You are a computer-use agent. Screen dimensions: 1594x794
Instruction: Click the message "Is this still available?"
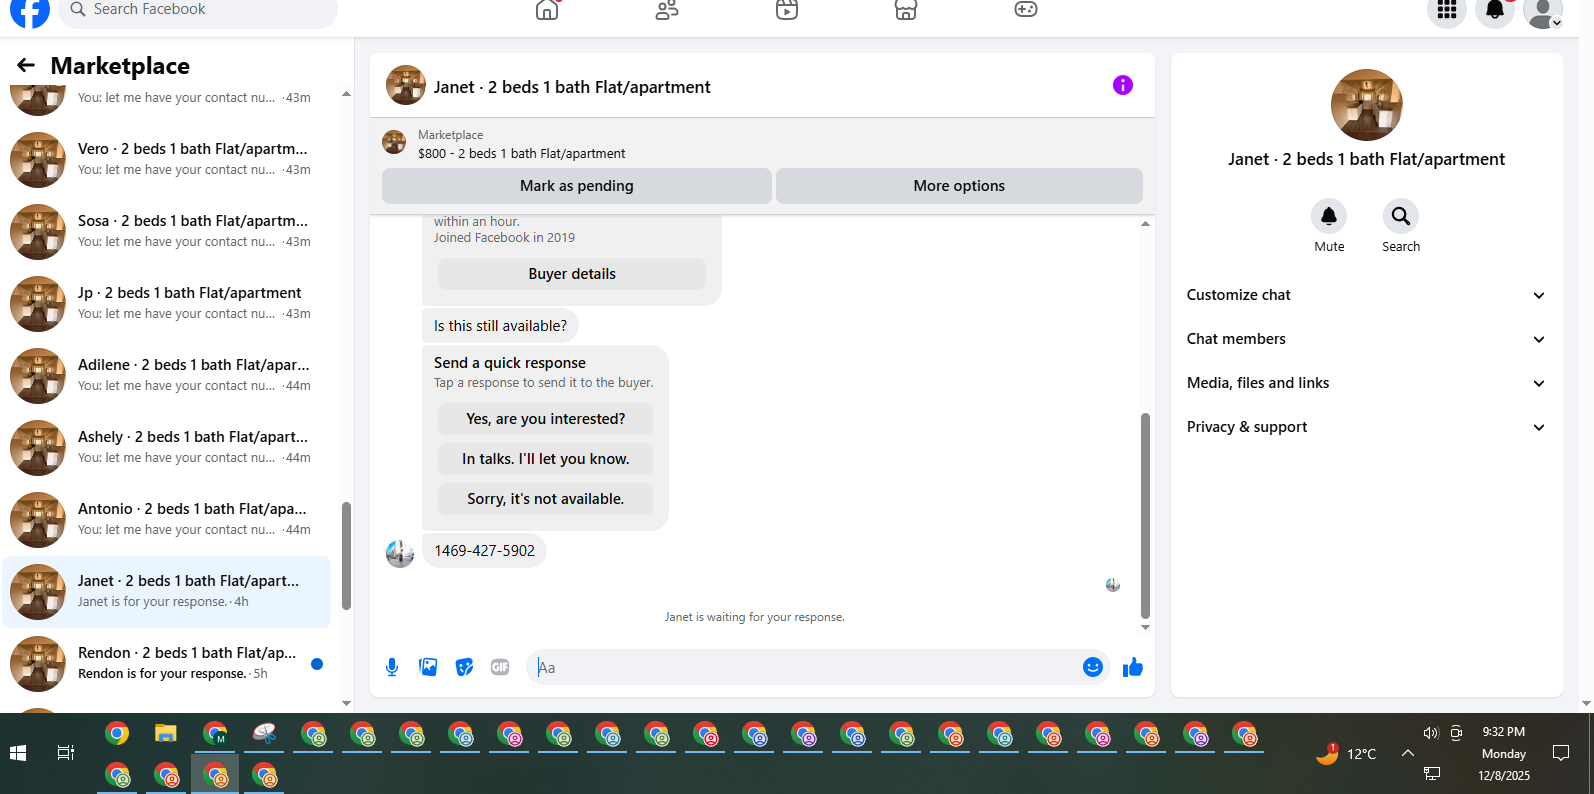[x=500, y=326]
